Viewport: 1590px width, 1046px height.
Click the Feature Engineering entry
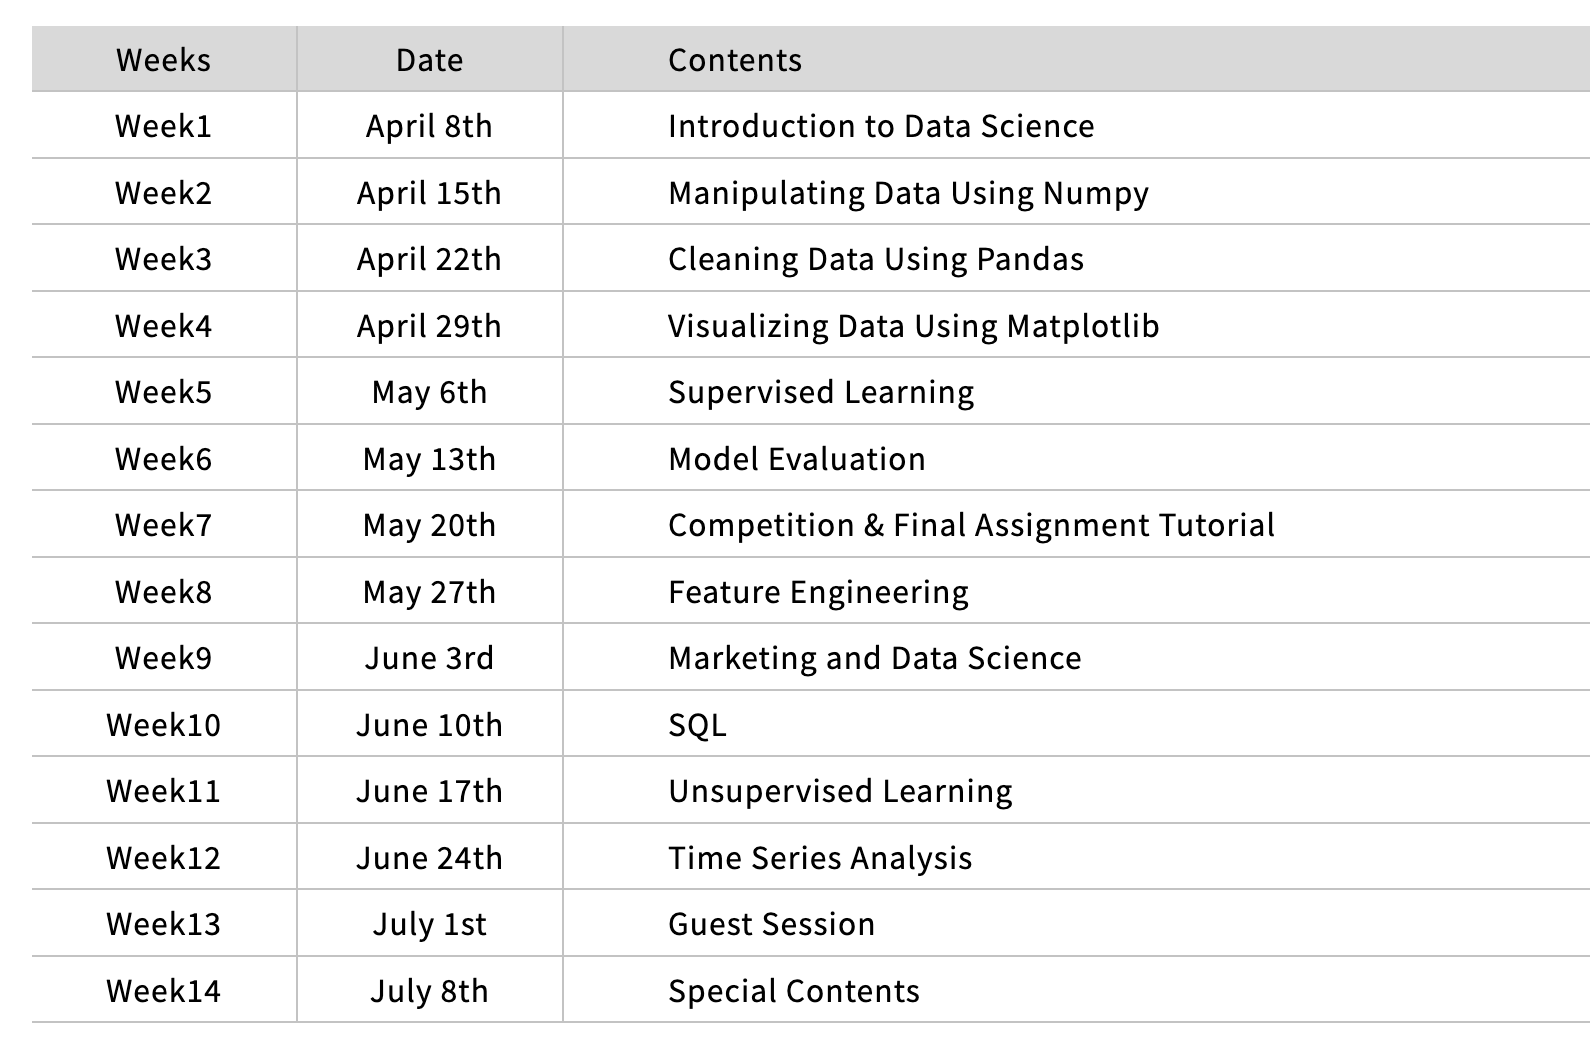coord(818,592)
